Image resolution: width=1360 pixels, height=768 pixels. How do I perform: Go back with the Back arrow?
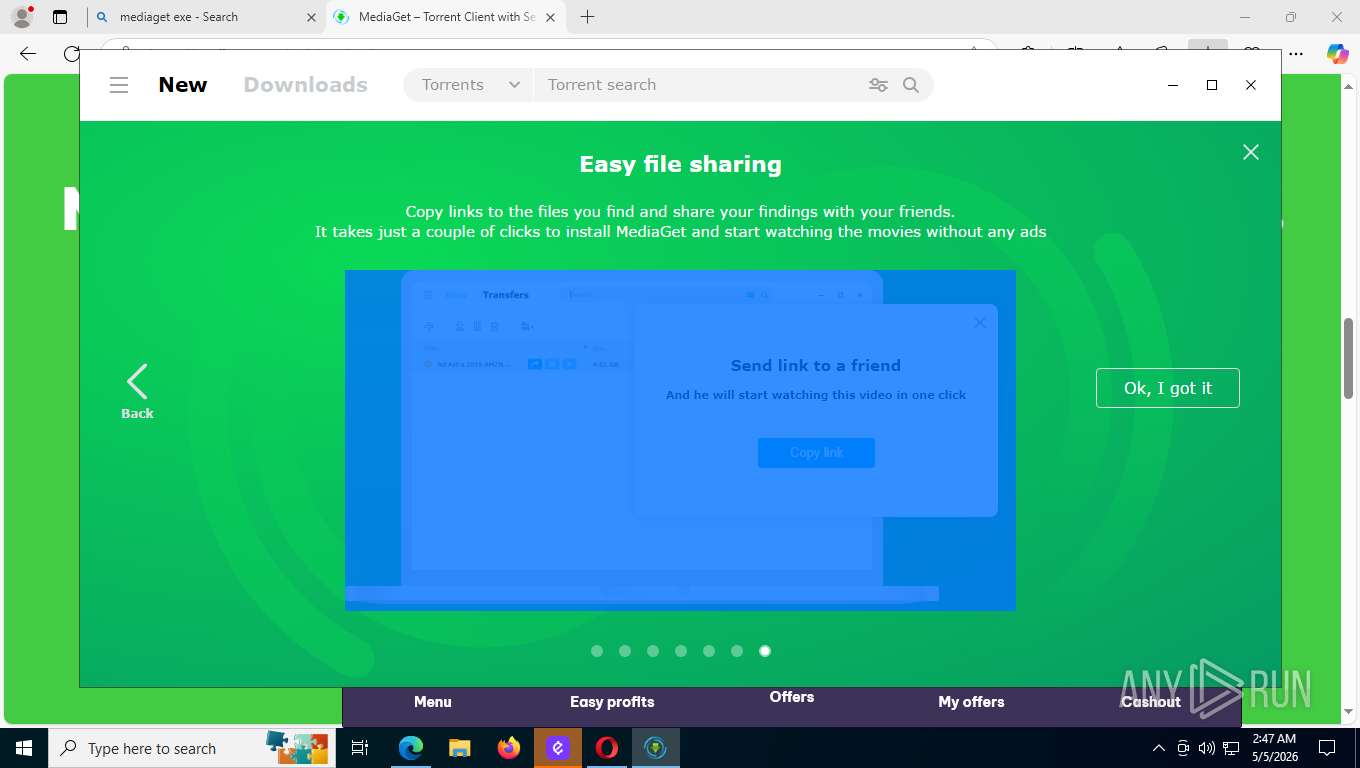(x=137, y=391)
